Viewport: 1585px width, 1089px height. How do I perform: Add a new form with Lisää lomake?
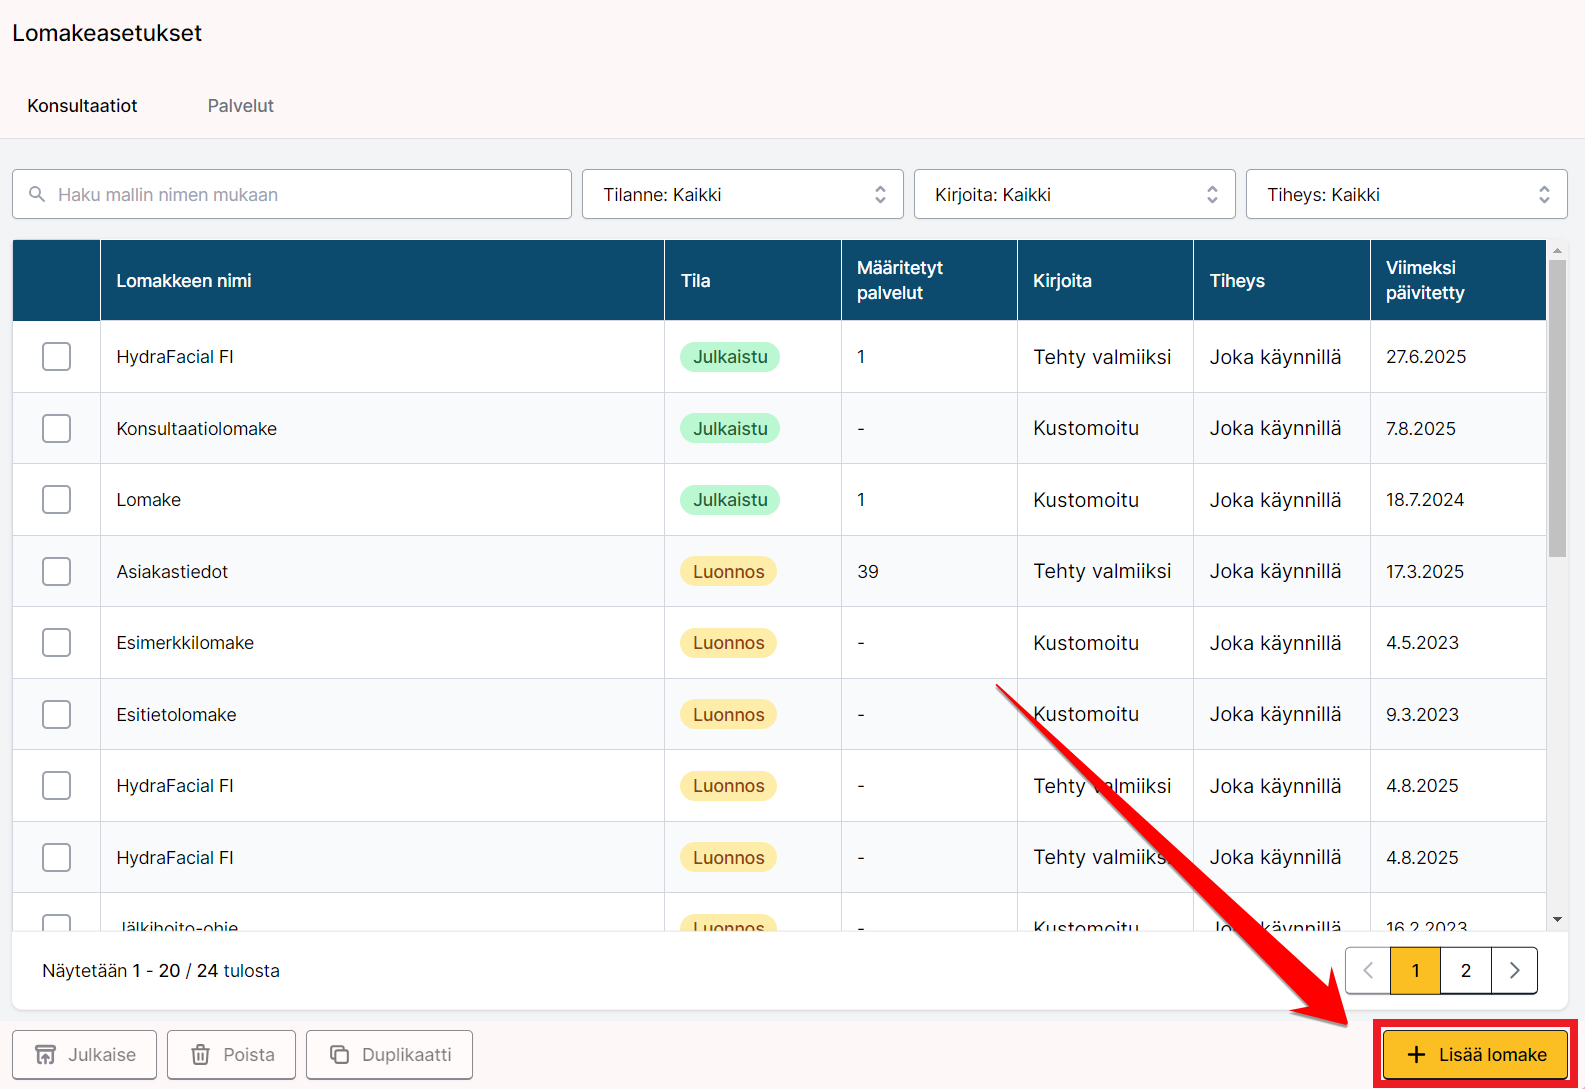tap(1476, 1055)
